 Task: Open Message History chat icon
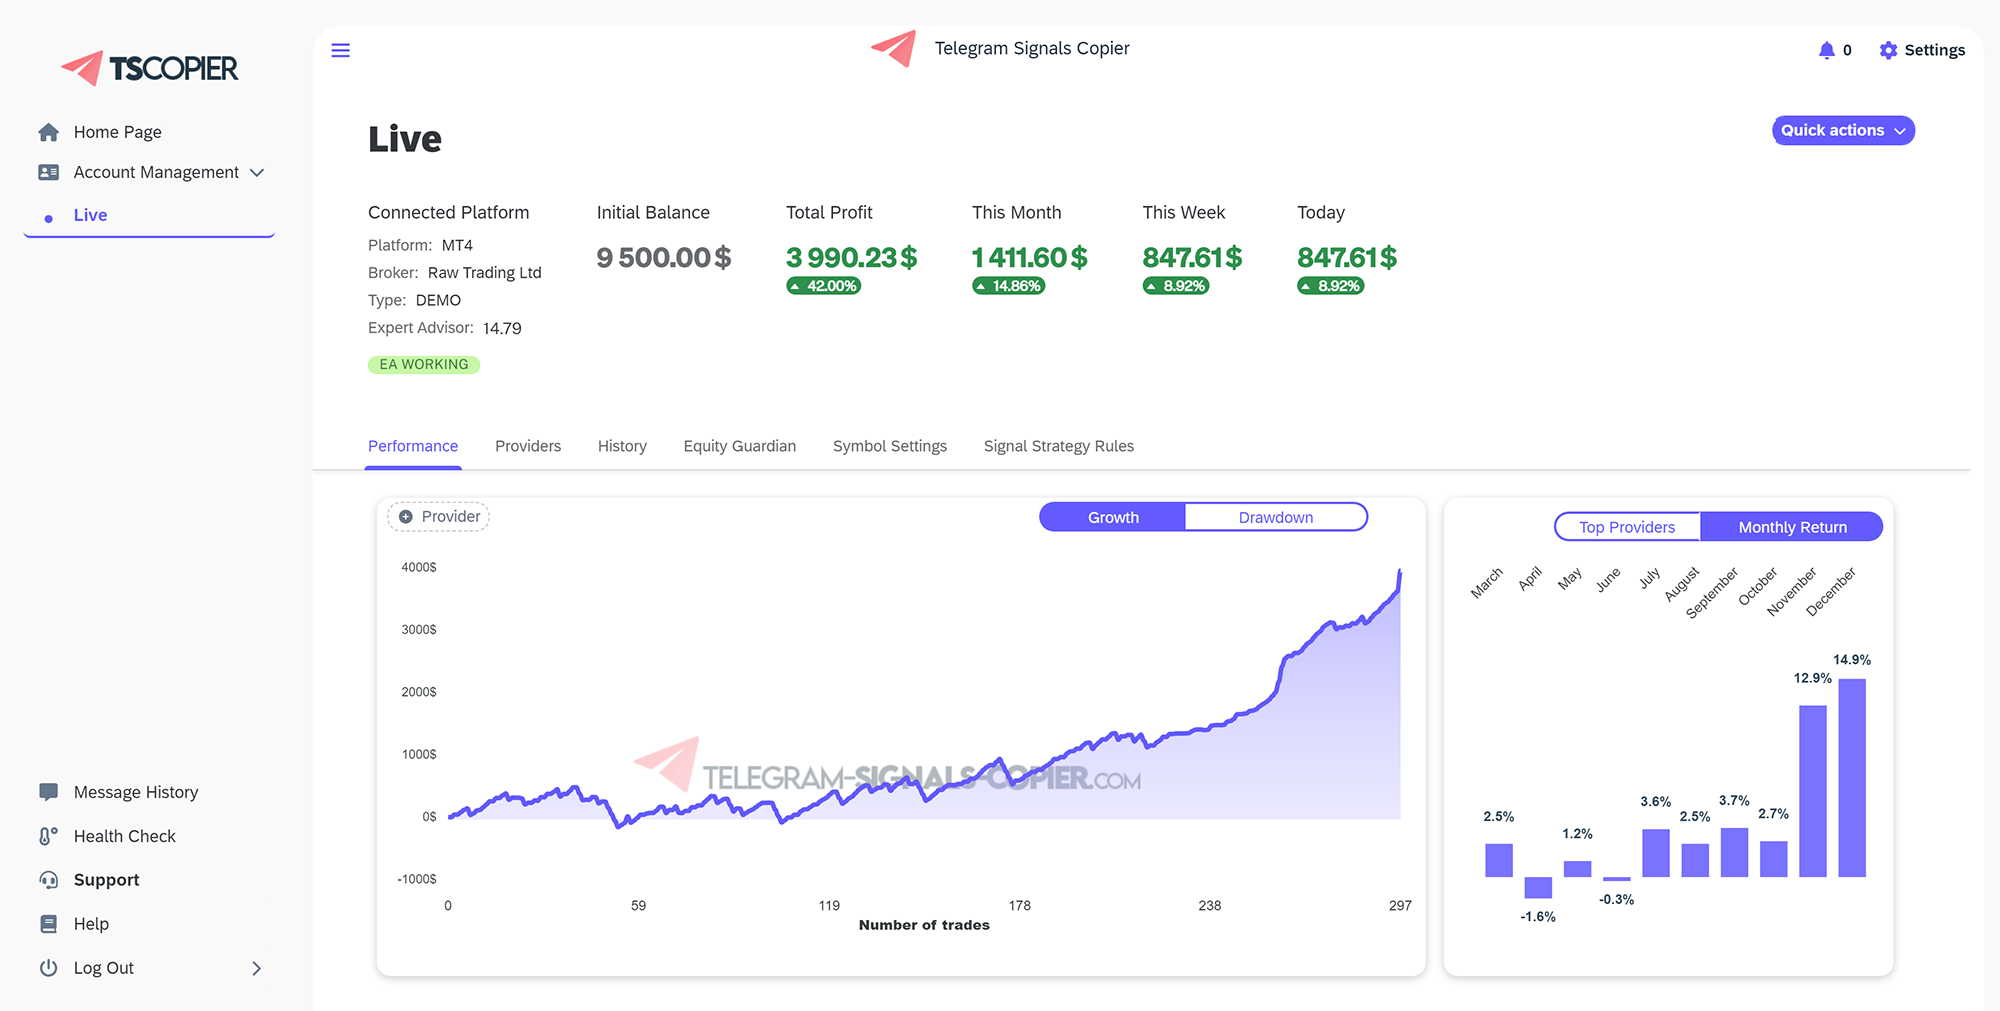(x=48, y=792)
